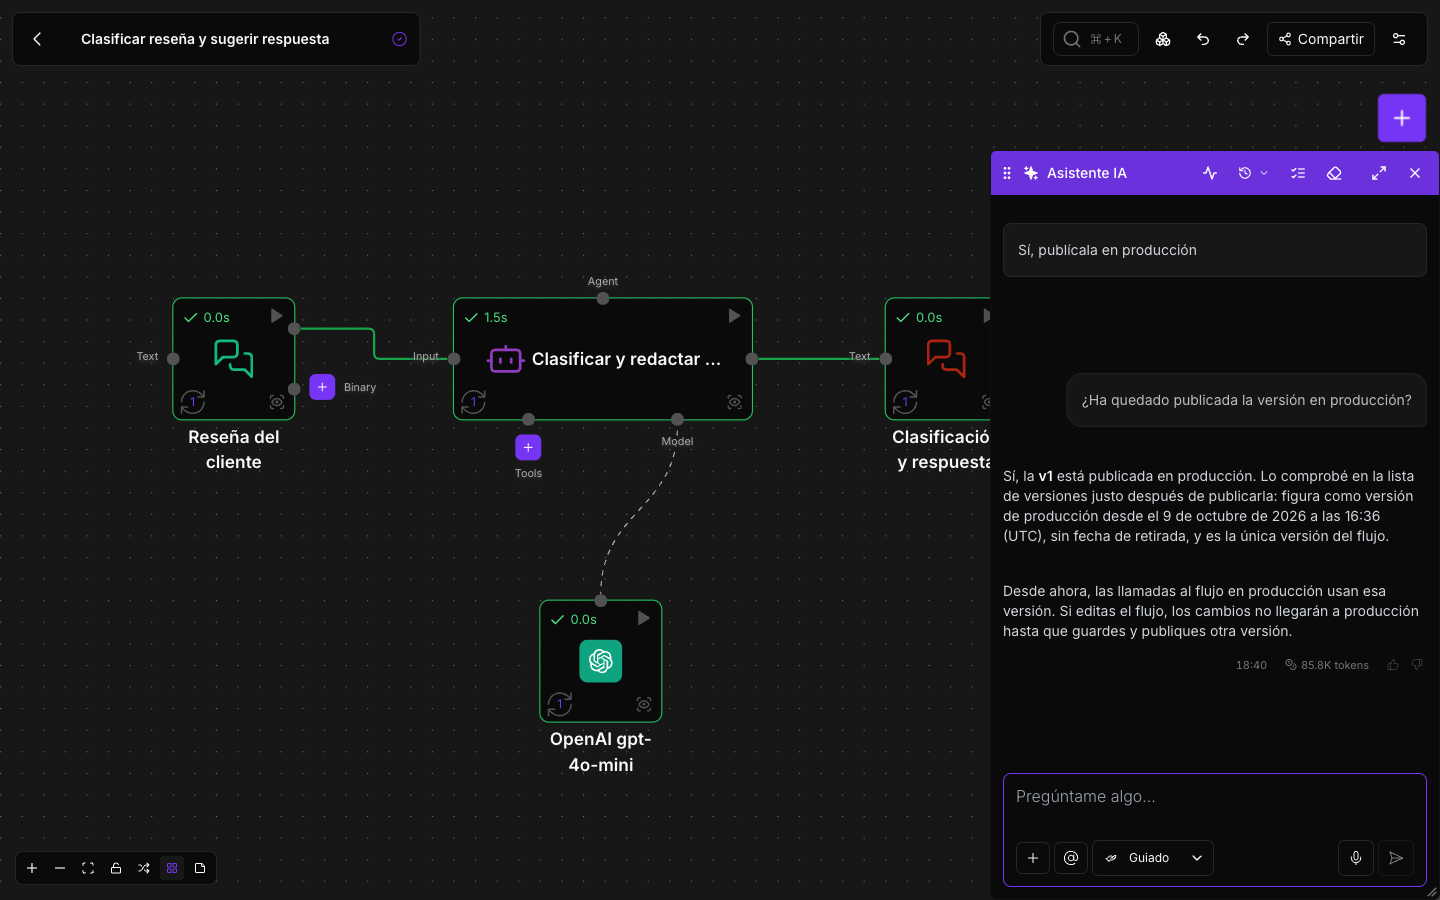This screenshot has width=1440, height=900.
Task: Mention an element with the @ button
Action: pos(1071,858)
